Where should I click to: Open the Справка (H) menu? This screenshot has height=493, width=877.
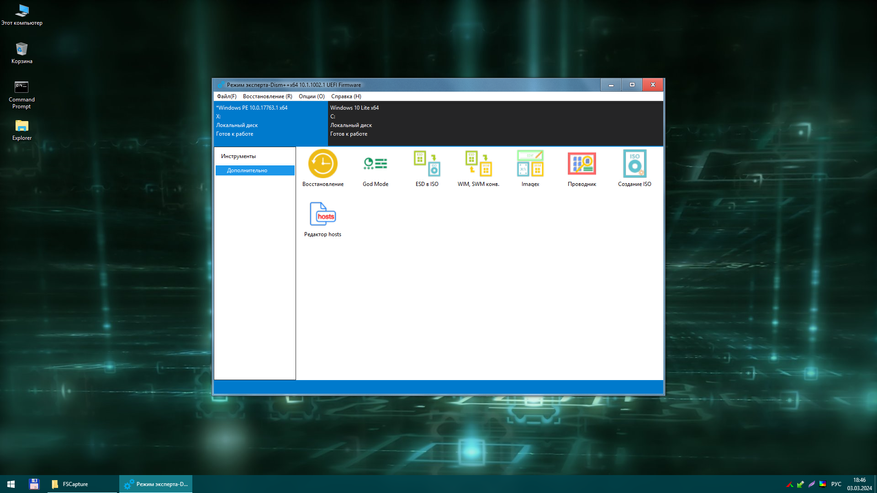[346, 96]
